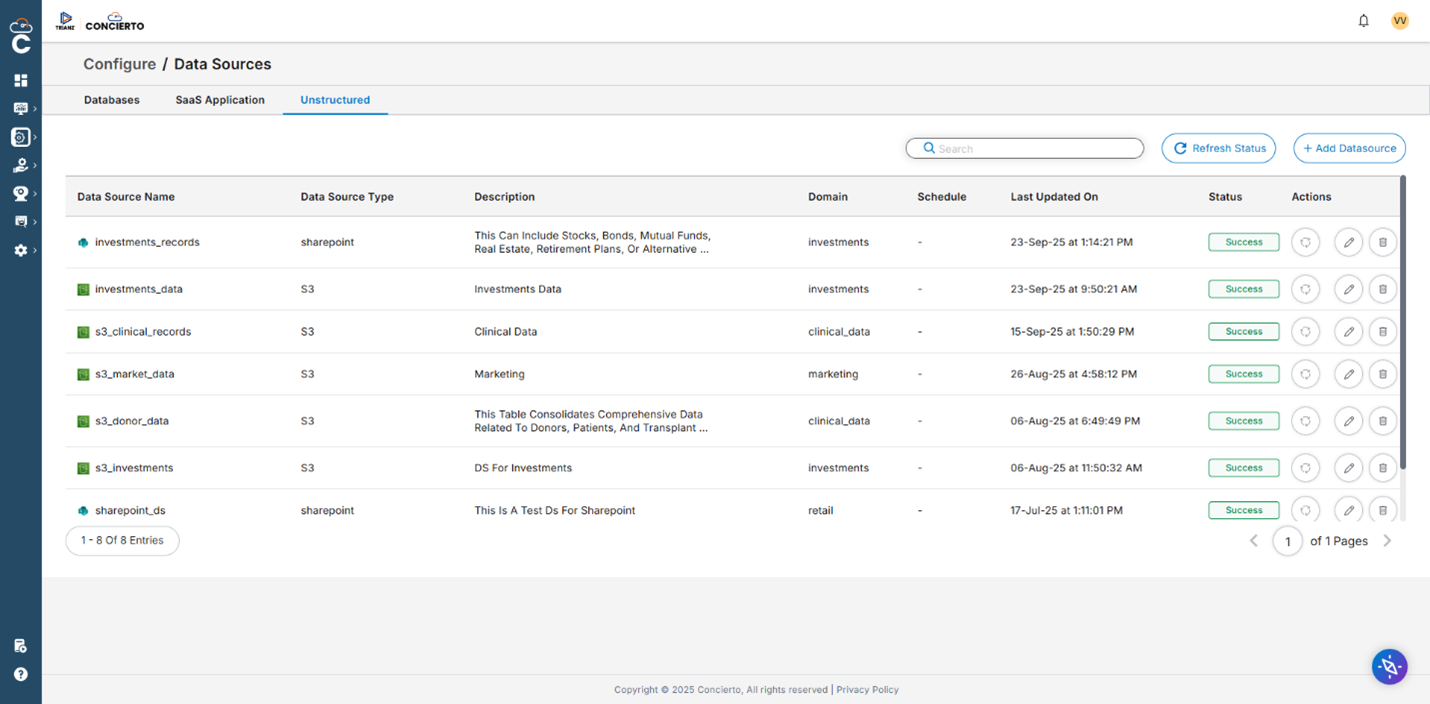The width and height of the screenshot is (1430, 704).
Task: Open the dashboard grid icon in the sidebar
Action: coord(20,80)
